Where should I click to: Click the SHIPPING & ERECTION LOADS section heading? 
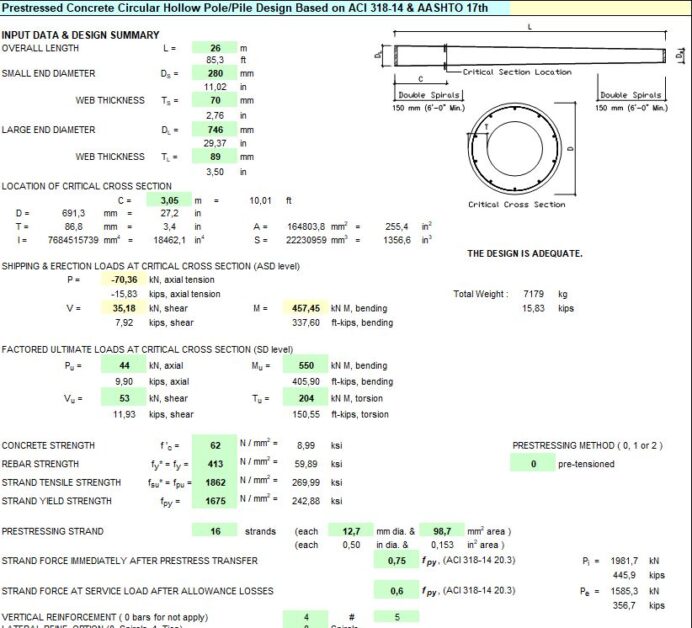coord(150,266)
